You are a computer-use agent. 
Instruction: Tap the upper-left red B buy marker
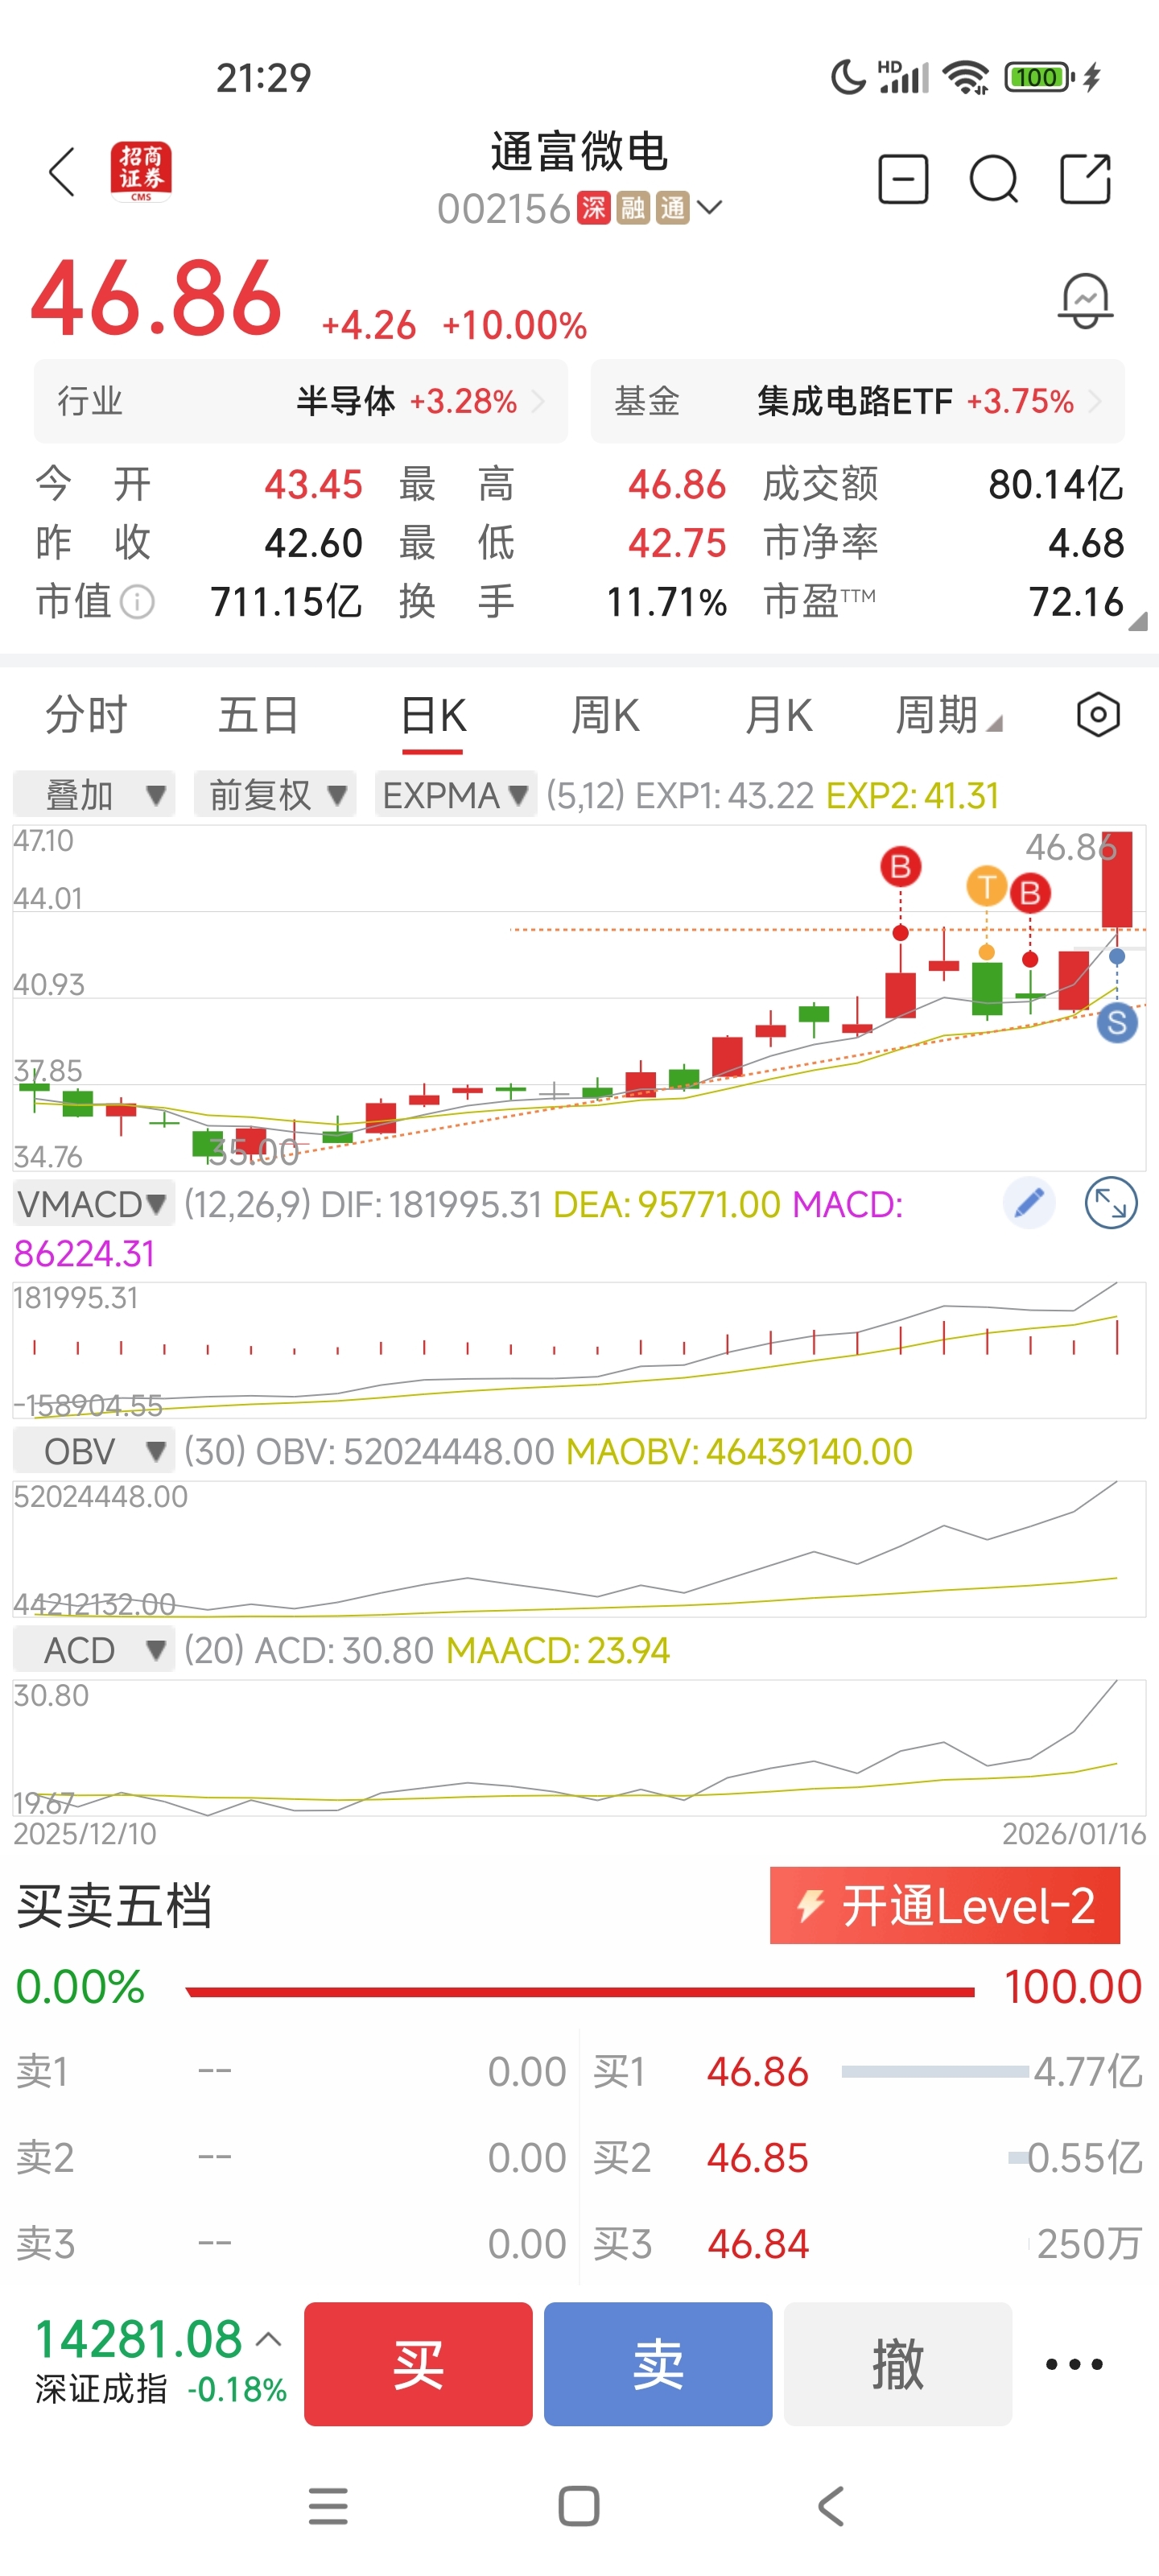900,866
